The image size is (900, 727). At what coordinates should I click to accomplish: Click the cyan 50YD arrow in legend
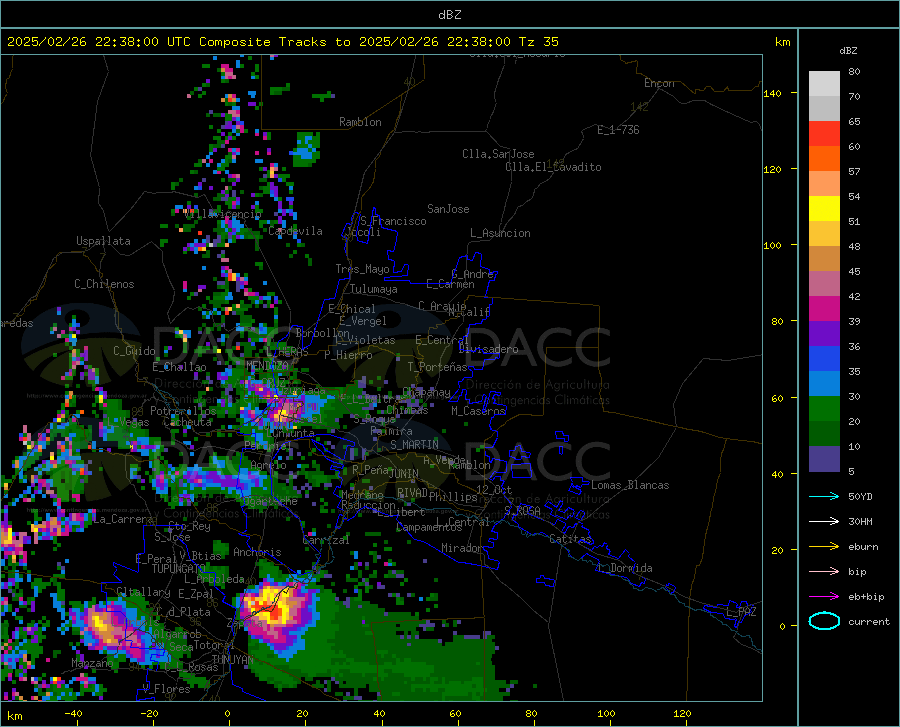click(824, 496)
